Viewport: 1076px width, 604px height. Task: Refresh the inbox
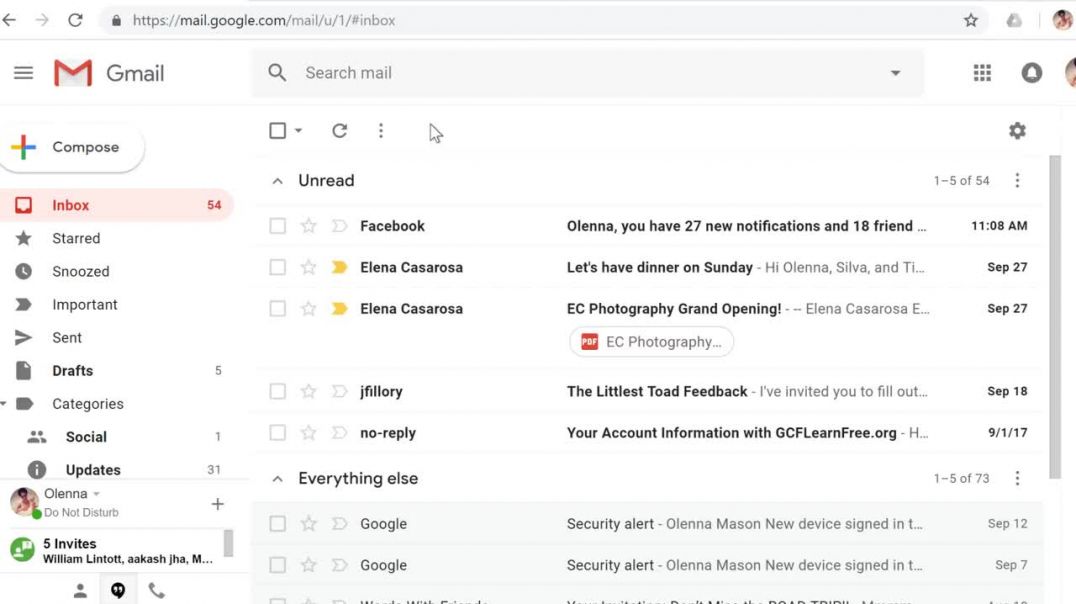click(x=340, y=130)
